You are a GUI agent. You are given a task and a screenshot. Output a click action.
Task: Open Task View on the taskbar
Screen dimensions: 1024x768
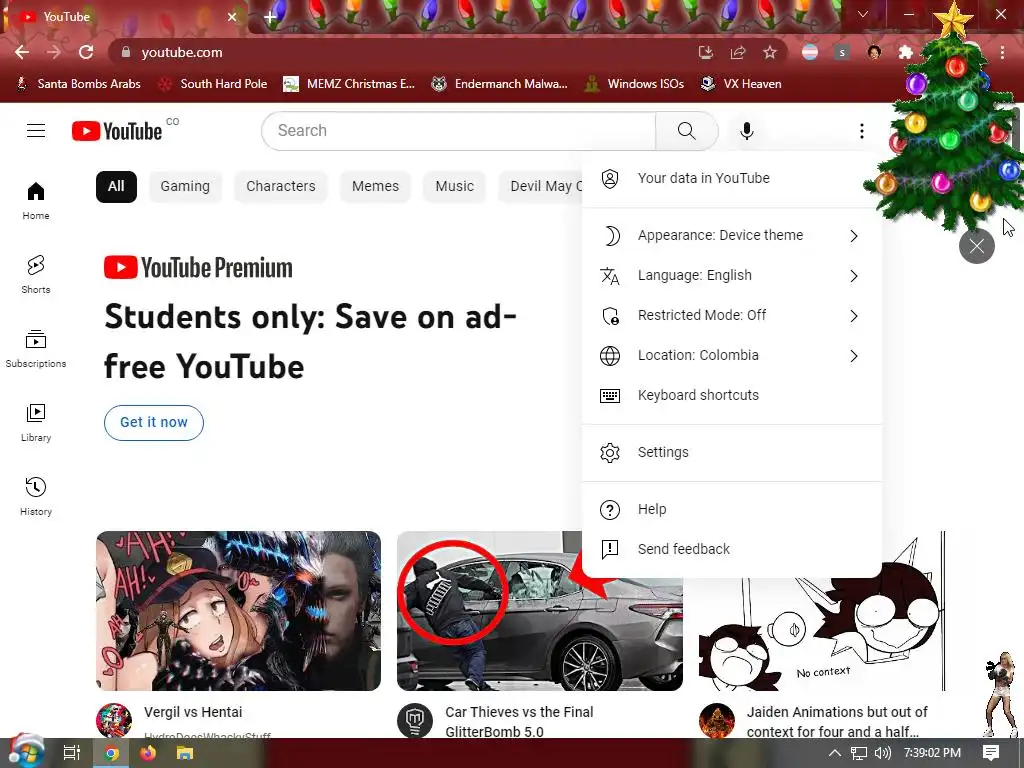(72, 753)
